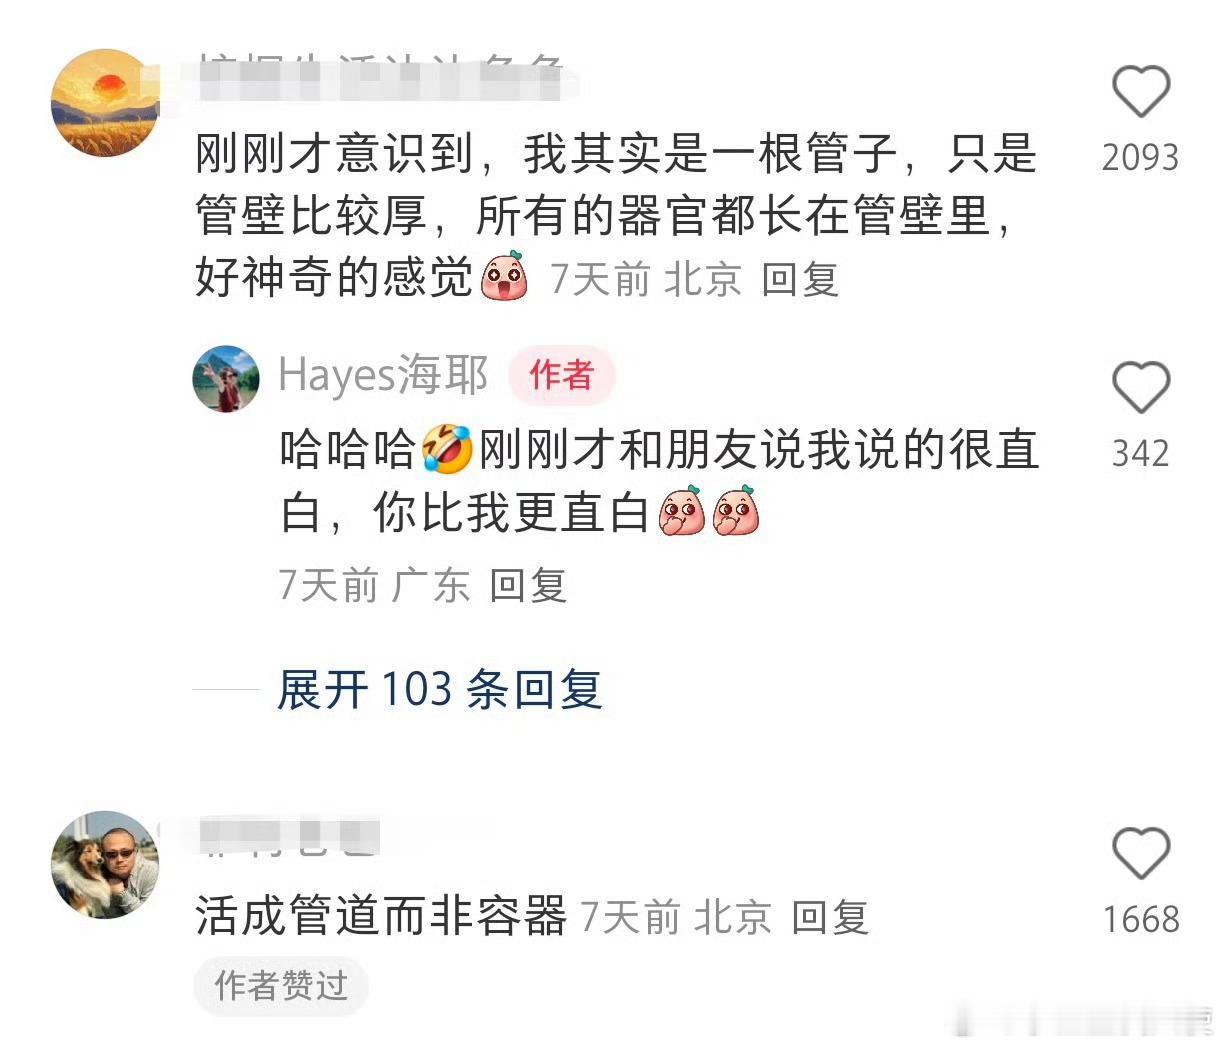Open Hayes海耶 username link
This screenshot has height=1048, width=1224.
(x=384, y=375)
